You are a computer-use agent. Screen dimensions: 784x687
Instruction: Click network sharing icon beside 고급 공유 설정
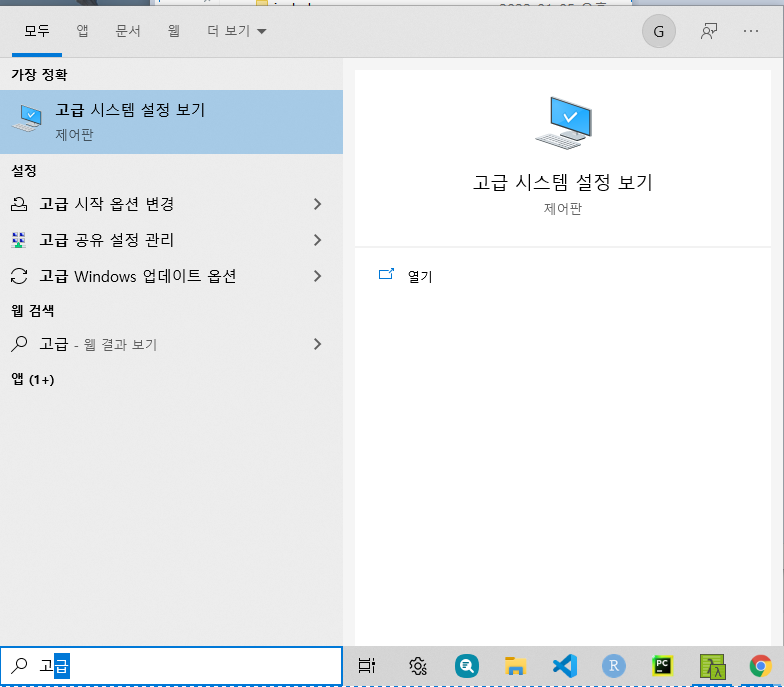(19, 240)
